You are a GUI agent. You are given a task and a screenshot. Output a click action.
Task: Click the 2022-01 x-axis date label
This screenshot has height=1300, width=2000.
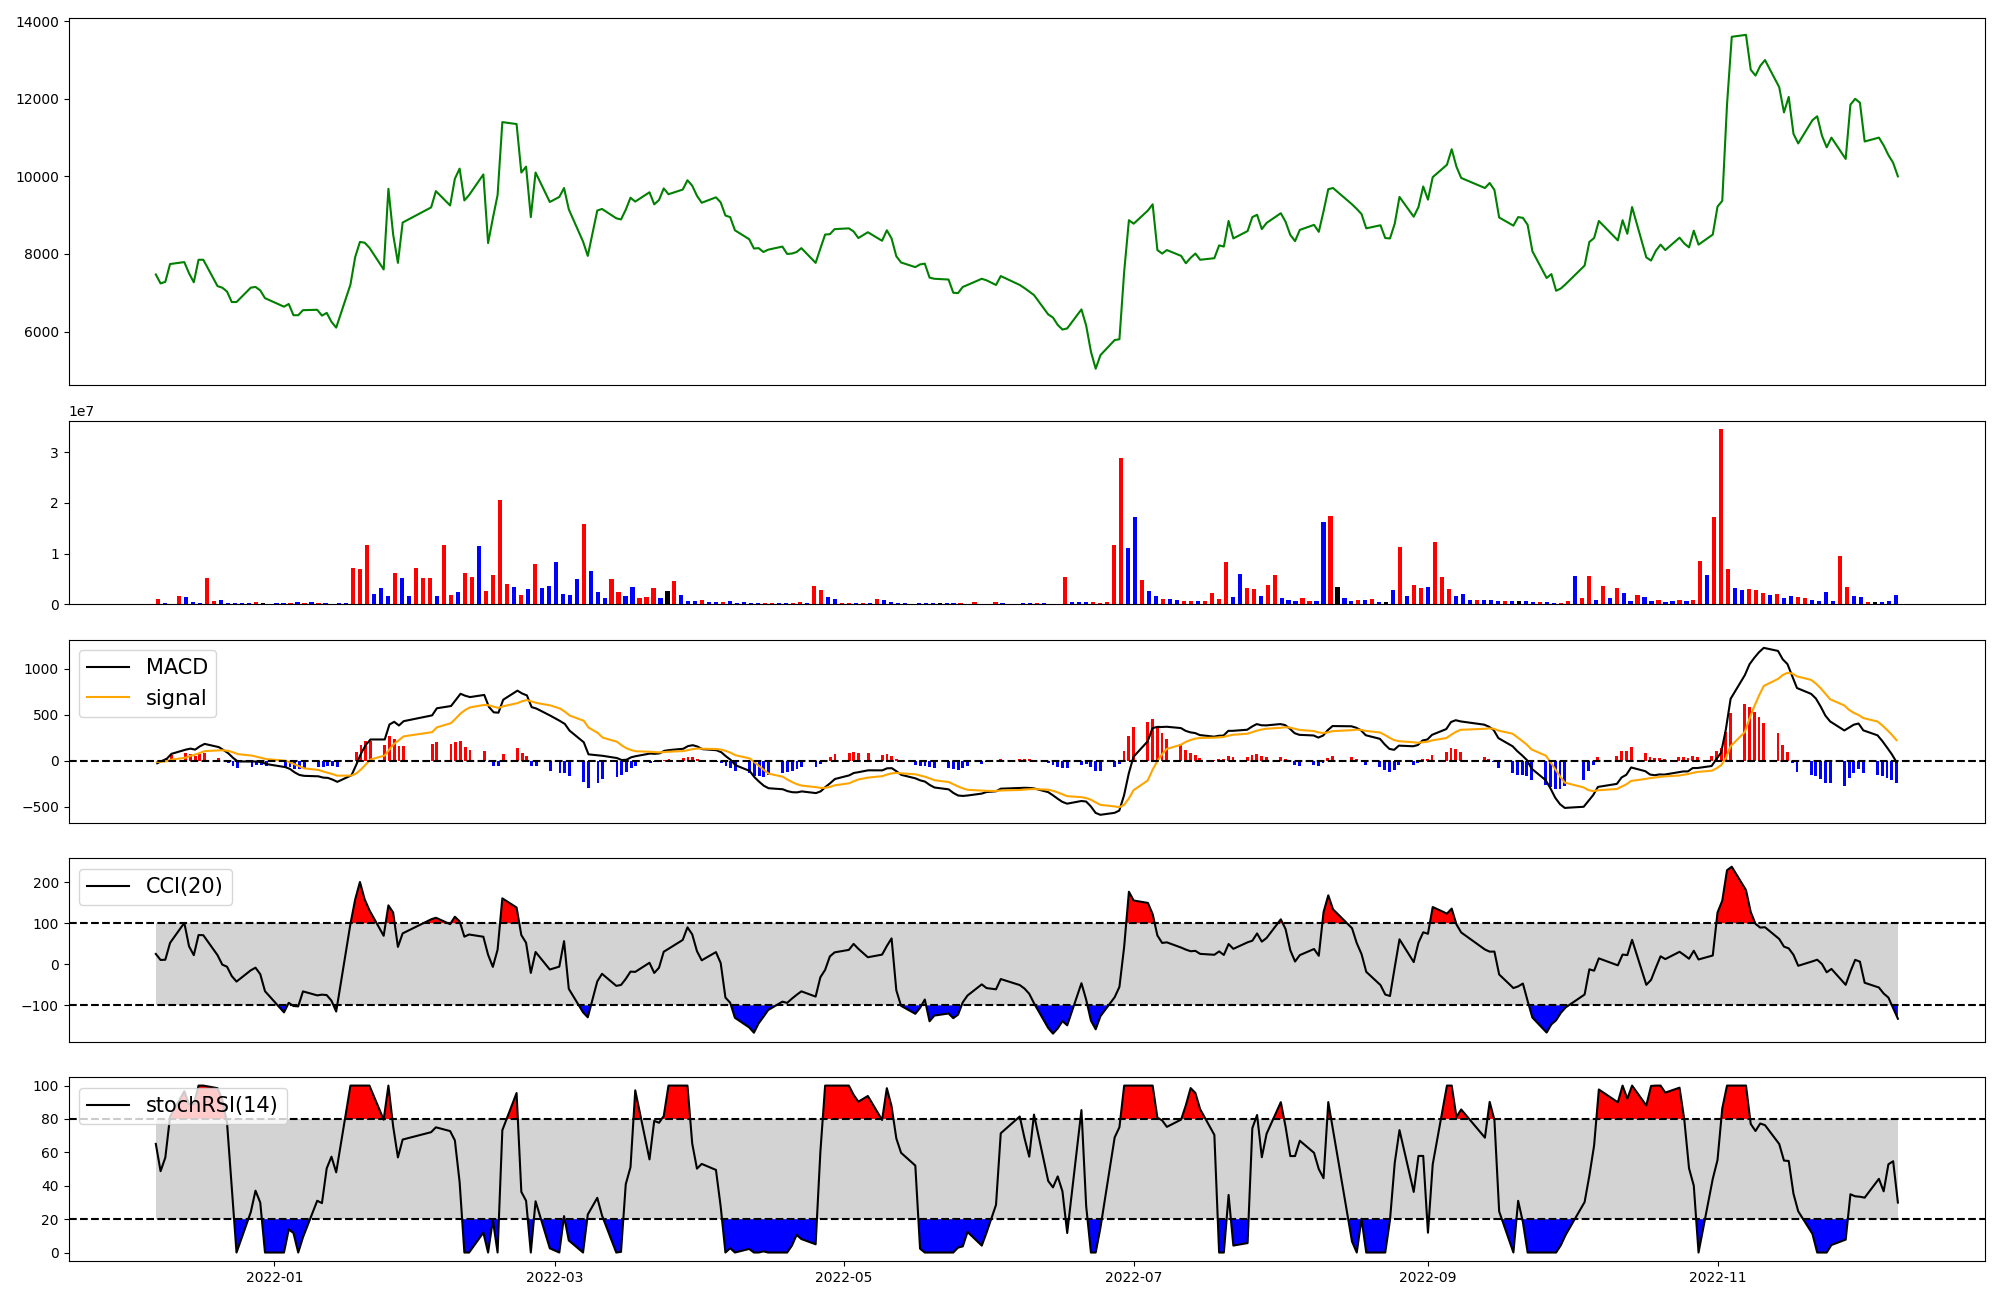pyautogui.click(x=274, y=1277)
